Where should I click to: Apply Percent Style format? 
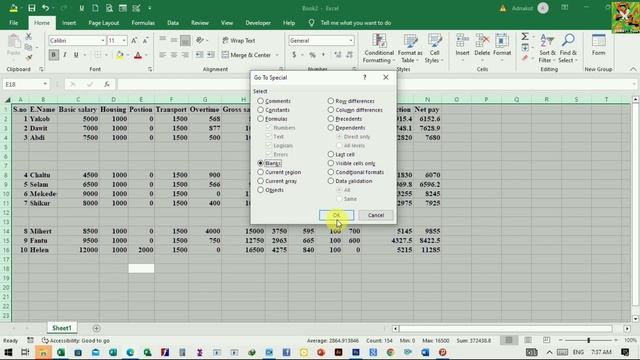click(312, 55)
